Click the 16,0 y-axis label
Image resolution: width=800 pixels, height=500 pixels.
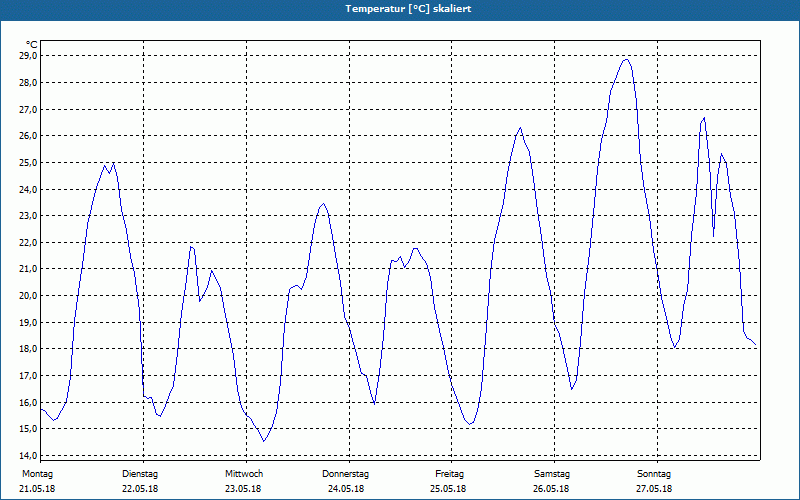[x=28, y=402]
